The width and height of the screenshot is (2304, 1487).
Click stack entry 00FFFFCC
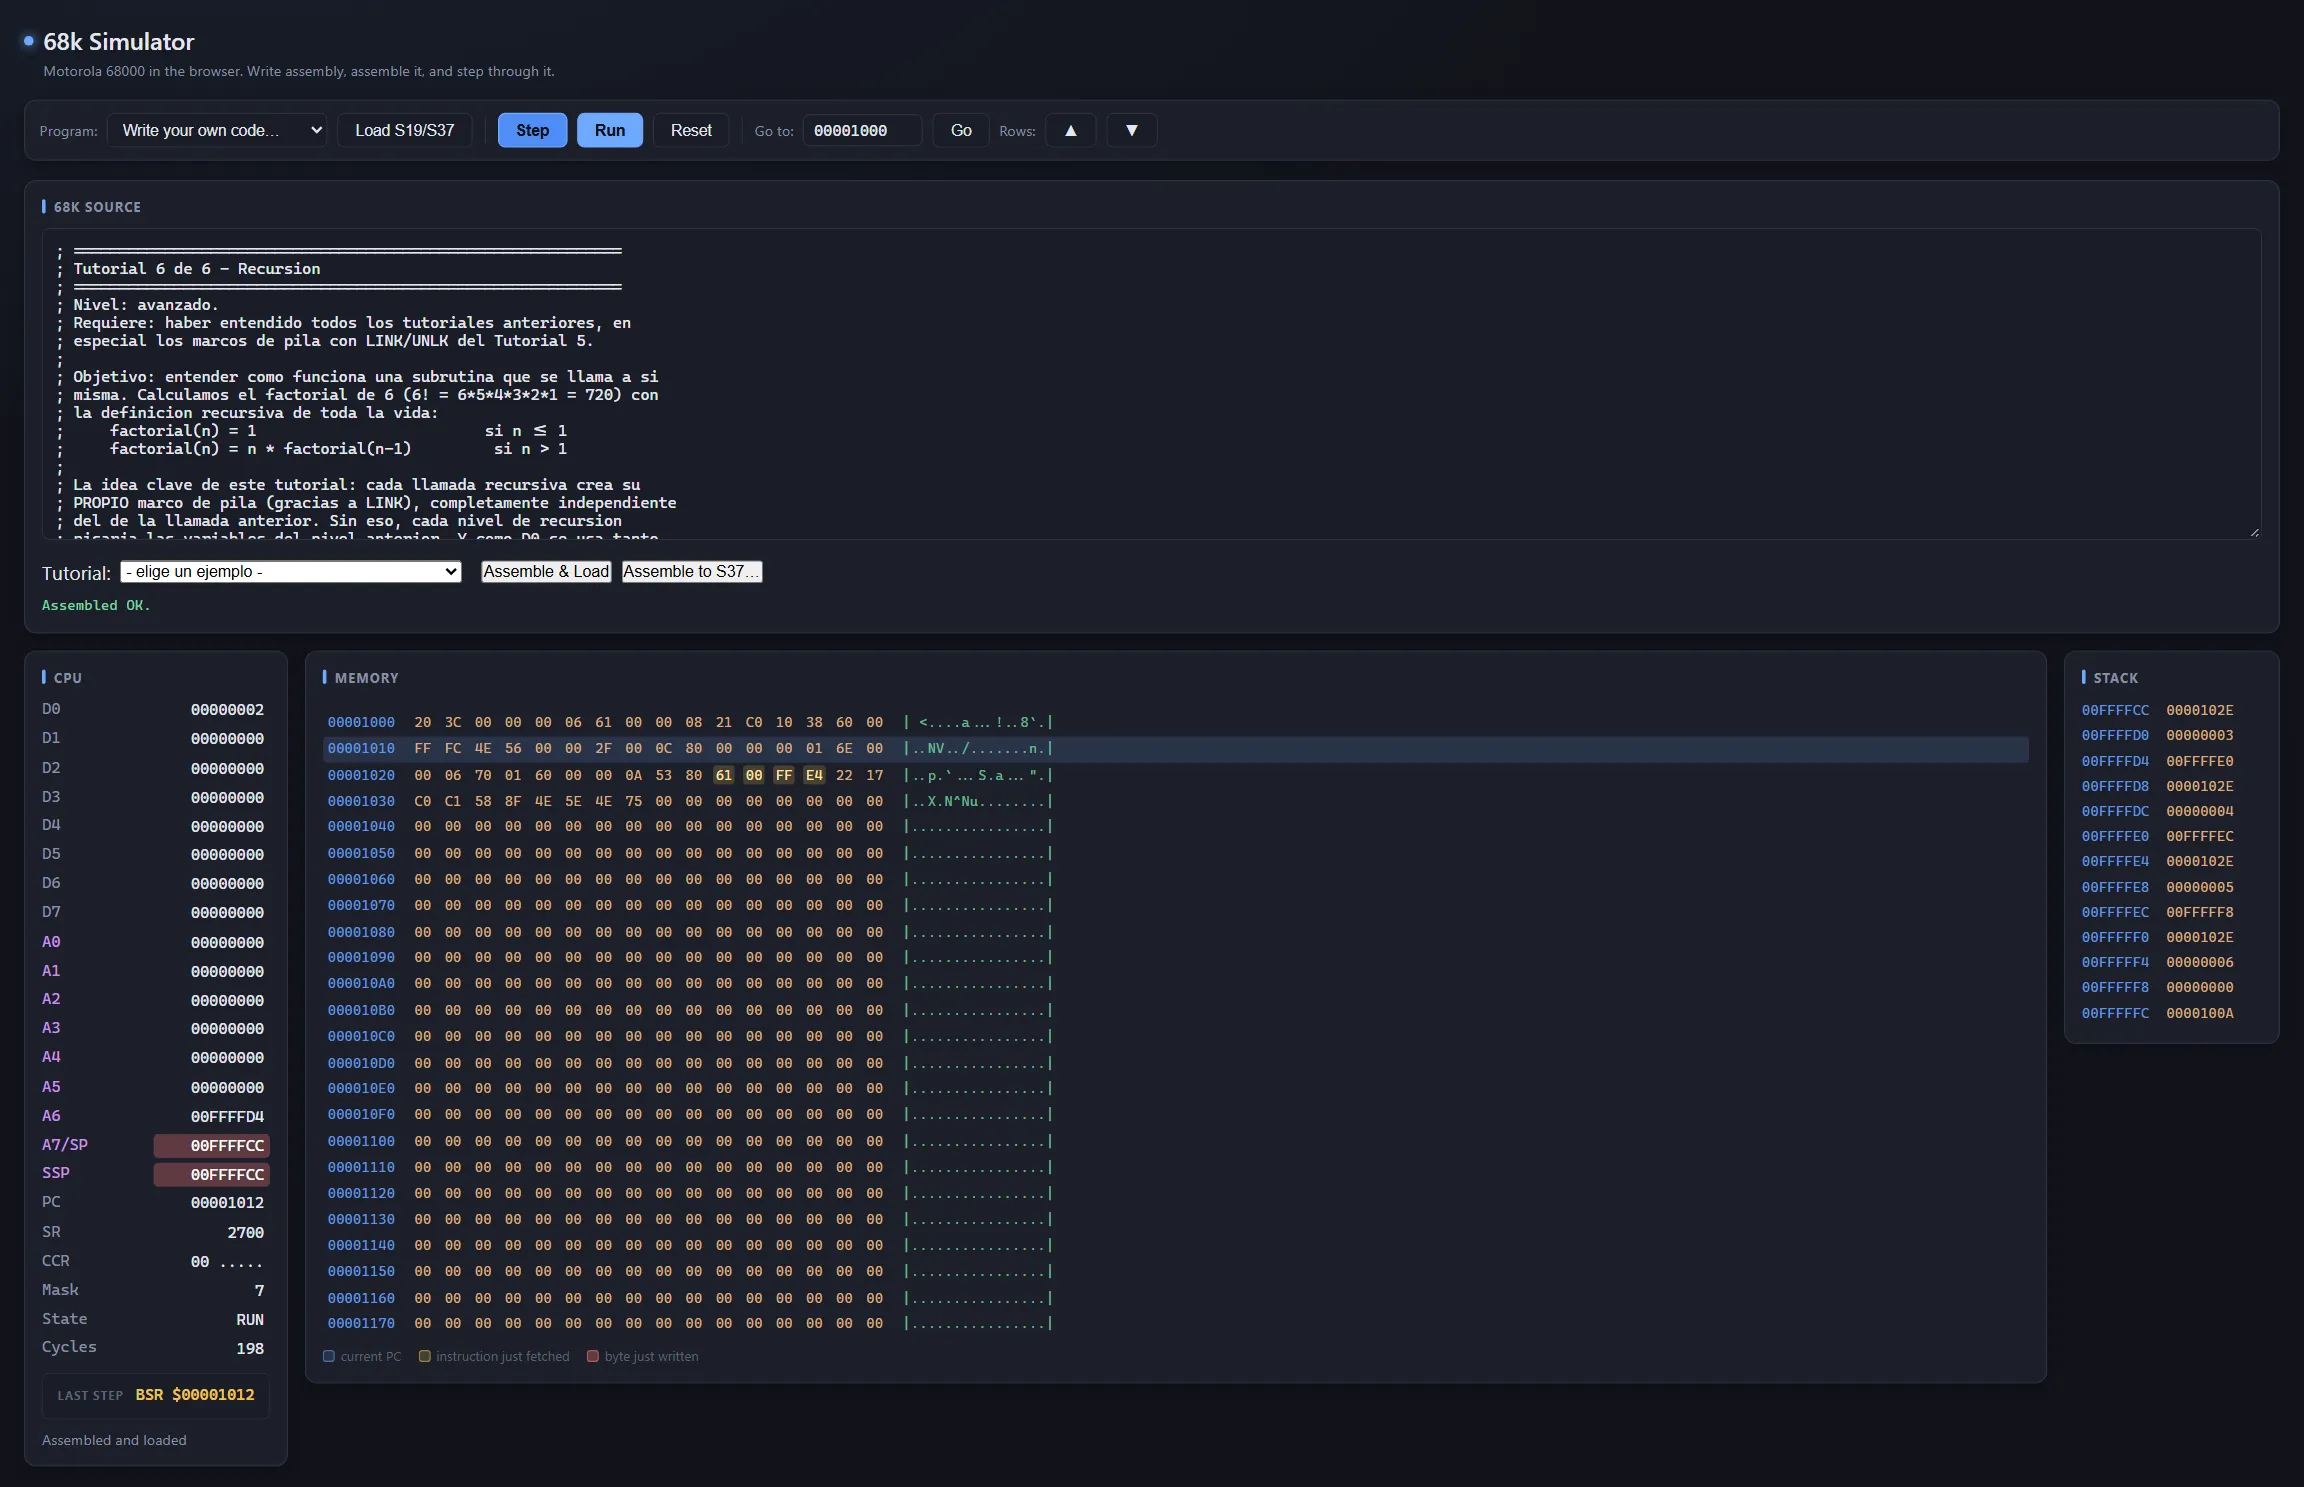pyautogui.click(x=2115, y=710)
